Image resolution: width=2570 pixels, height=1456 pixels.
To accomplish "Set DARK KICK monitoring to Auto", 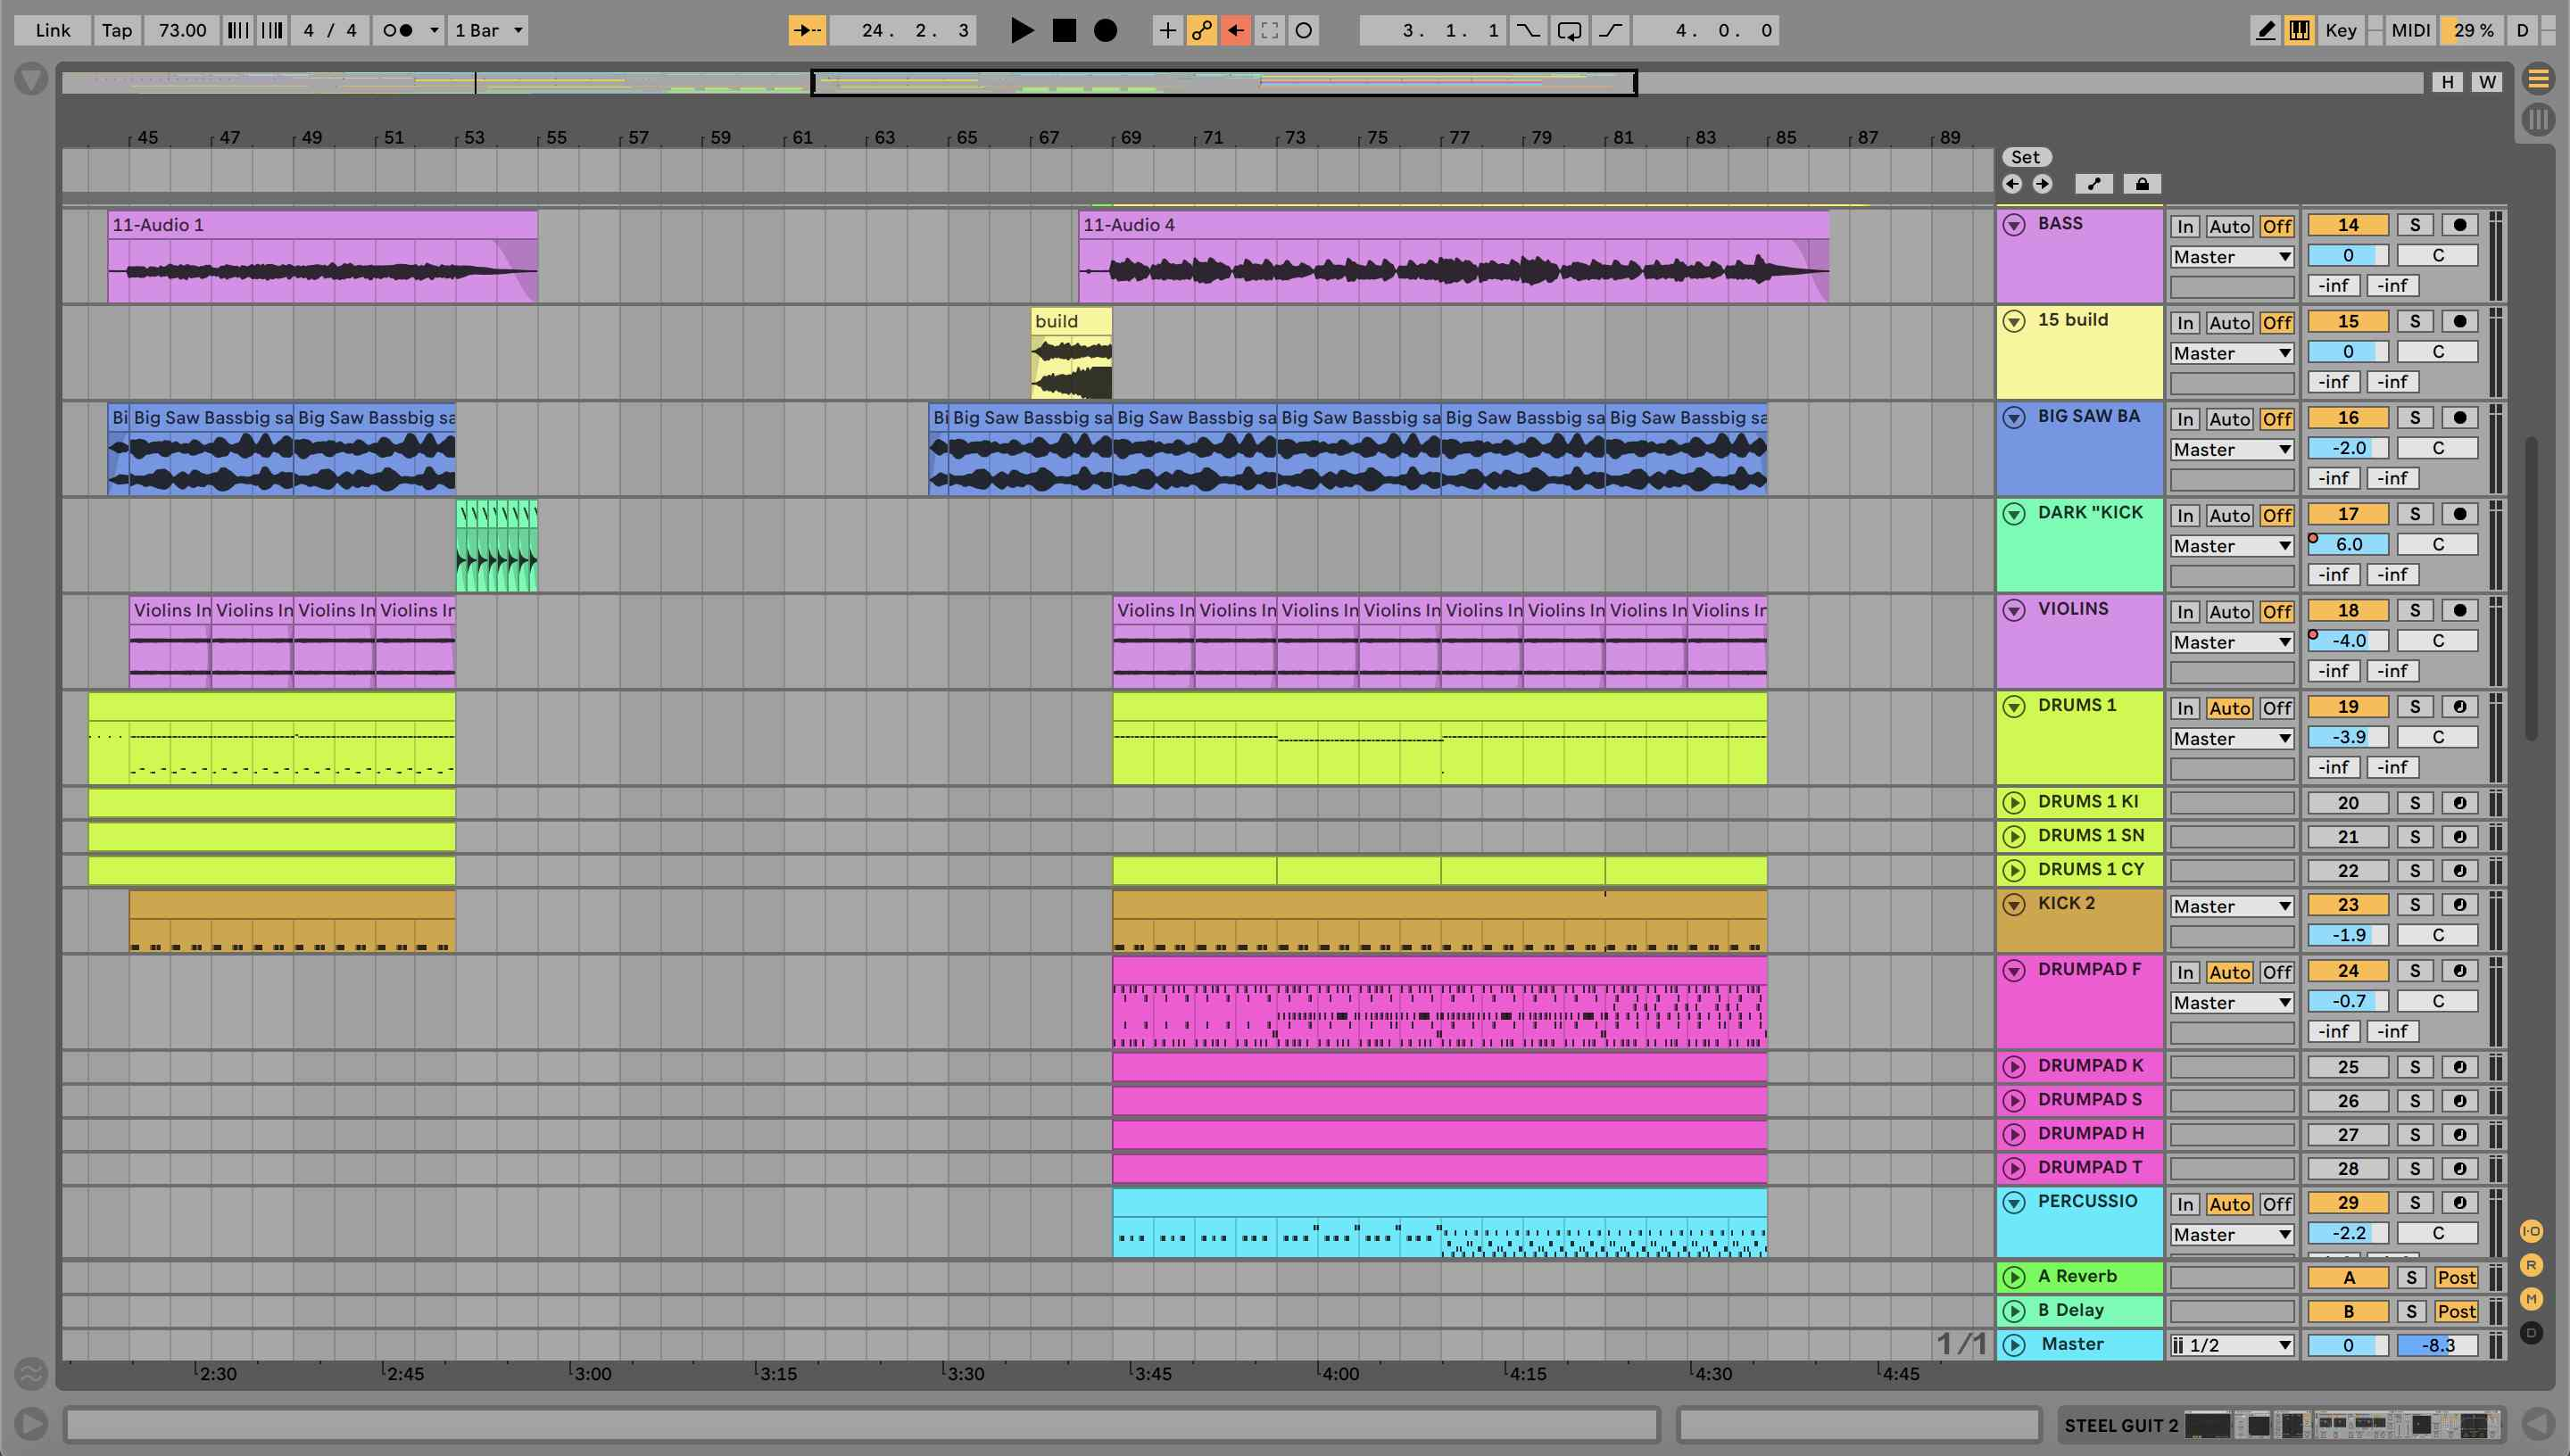I will tap(2229, 516).
